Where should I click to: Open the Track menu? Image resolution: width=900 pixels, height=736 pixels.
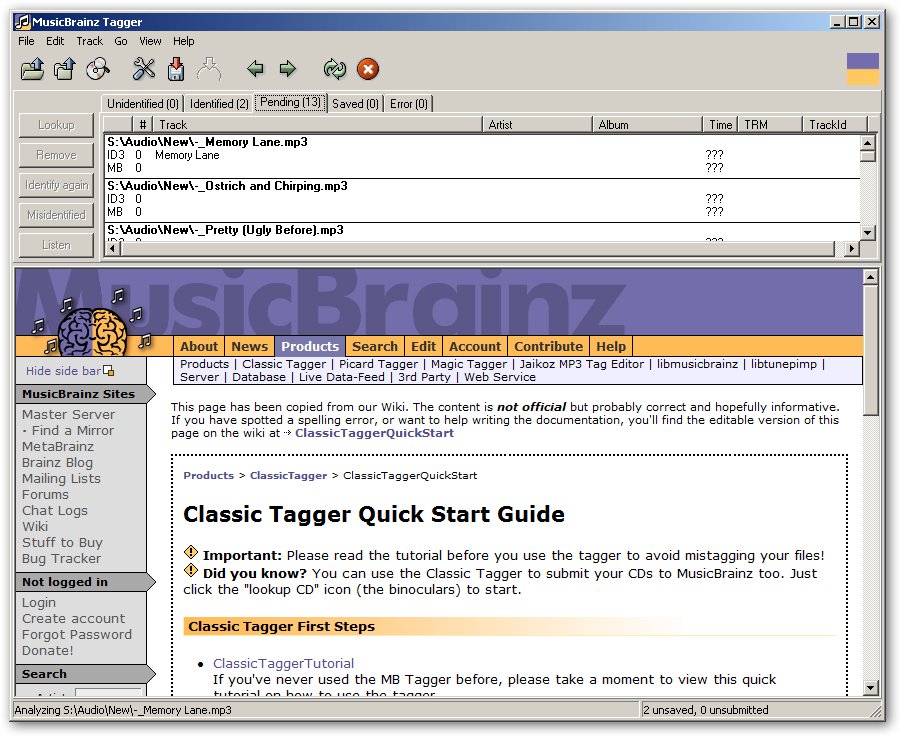pos(89,41)
